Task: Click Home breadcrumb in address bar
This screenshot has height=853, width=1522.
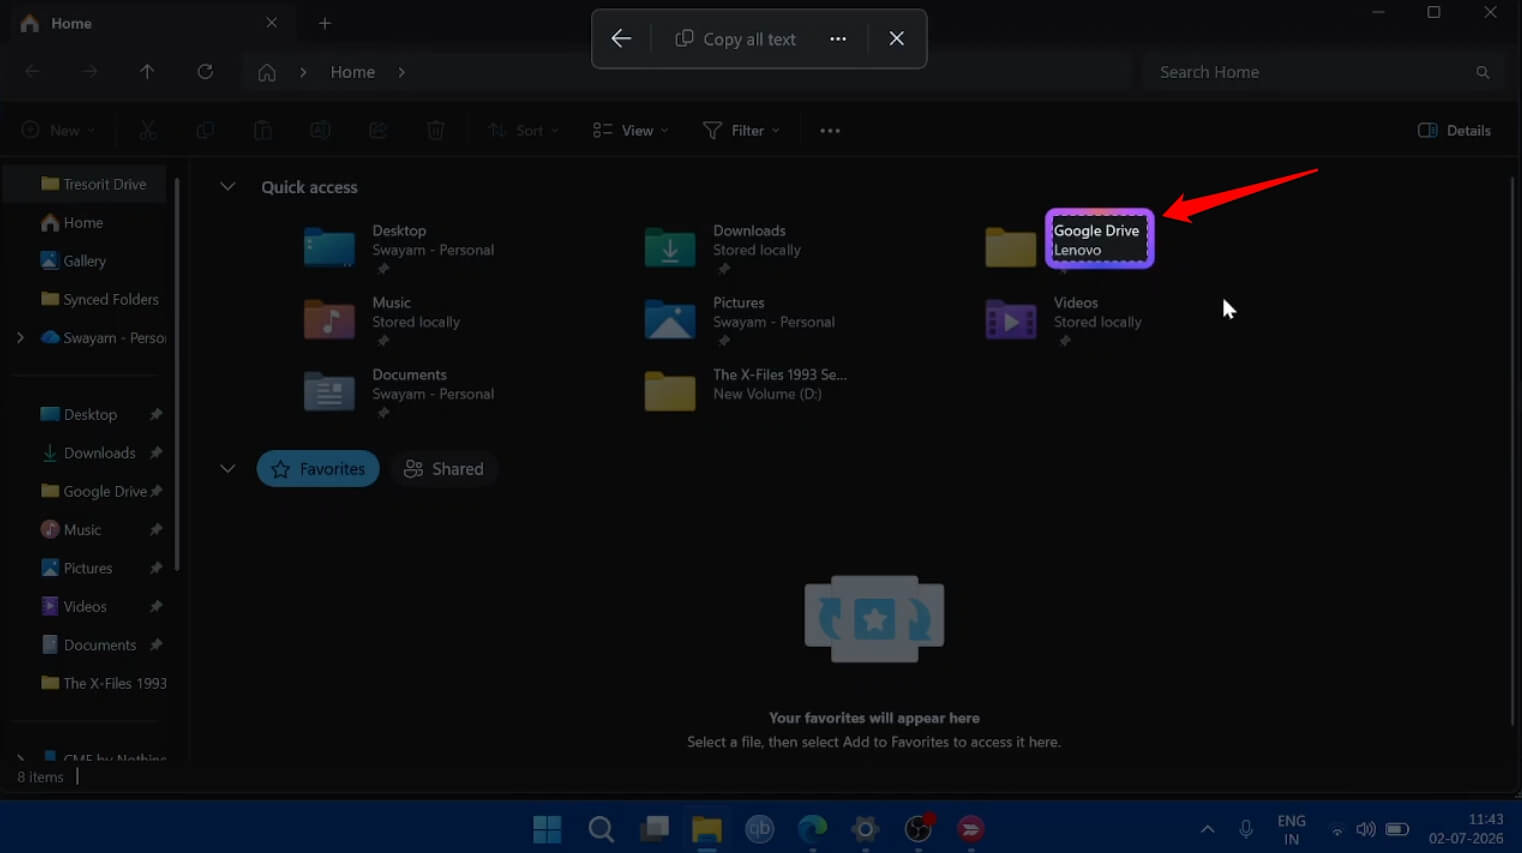Action: (x=353, y=72)
